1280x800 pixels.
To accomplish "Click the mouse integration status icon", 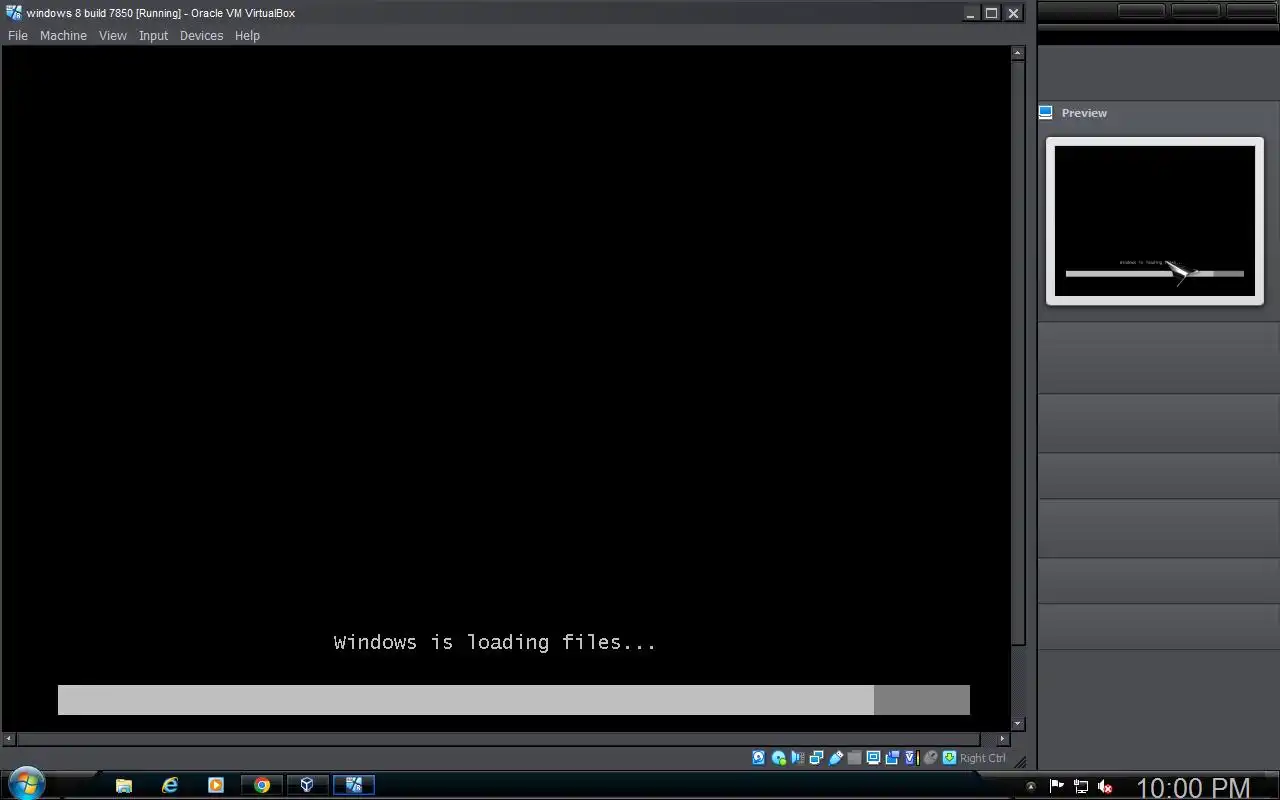I will click(930, 758).
